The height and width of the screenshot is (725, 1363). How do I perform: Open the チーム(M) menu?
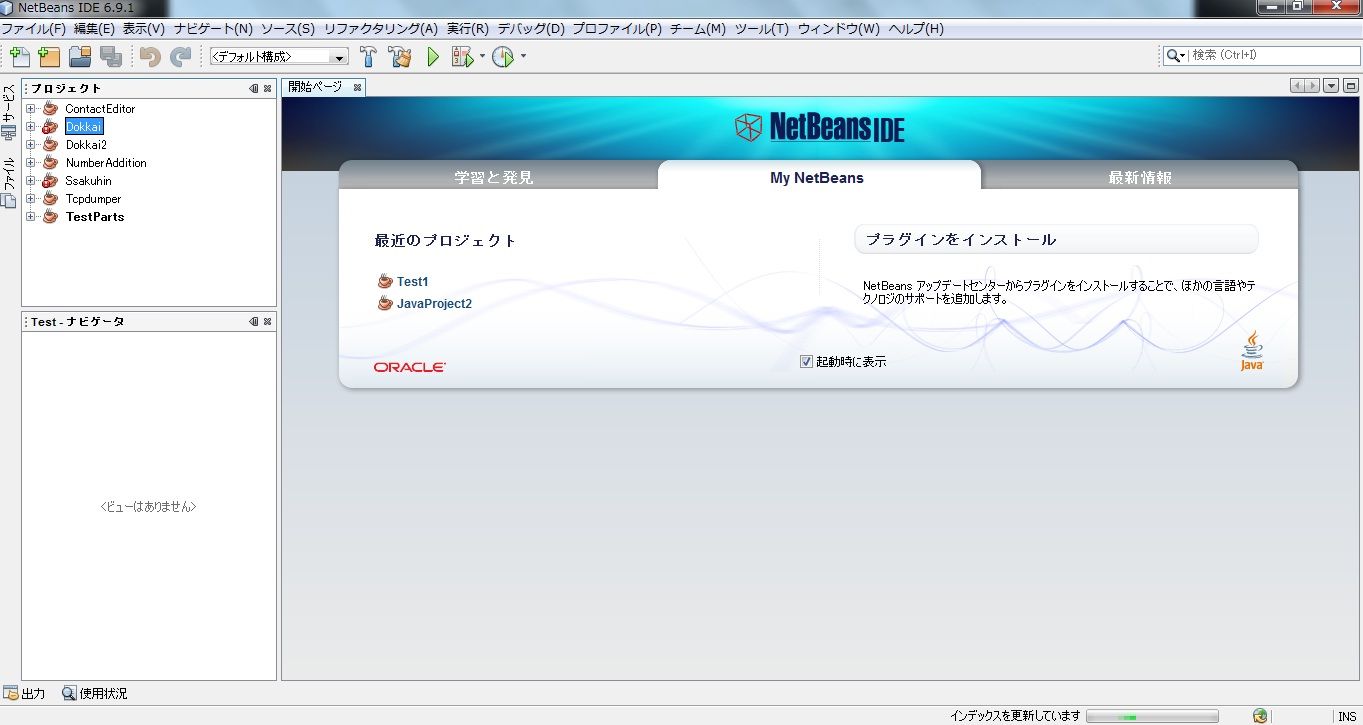698,29
